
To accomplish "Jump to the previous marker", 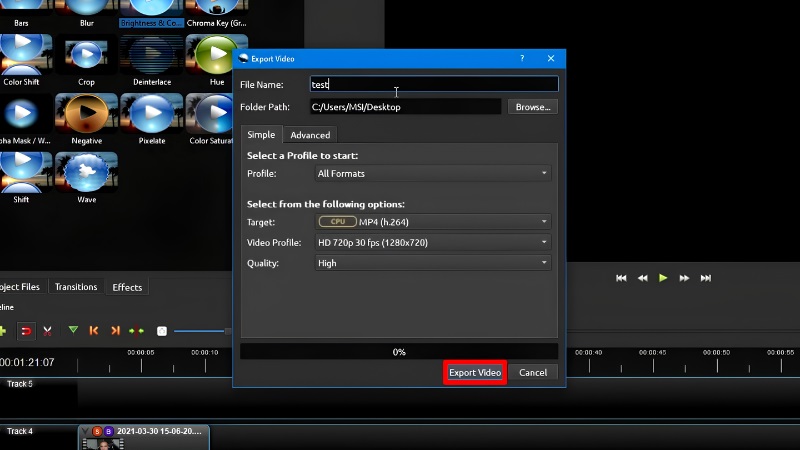I will (x=94, y=331).
